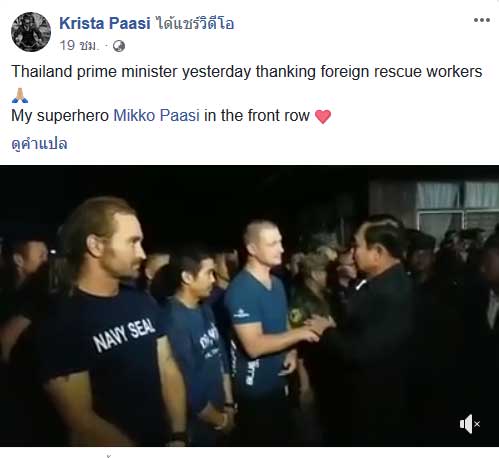Open Krista Paasi's round profile picture
The height and width of the screenshot is (458, 499).
(31, 32)
